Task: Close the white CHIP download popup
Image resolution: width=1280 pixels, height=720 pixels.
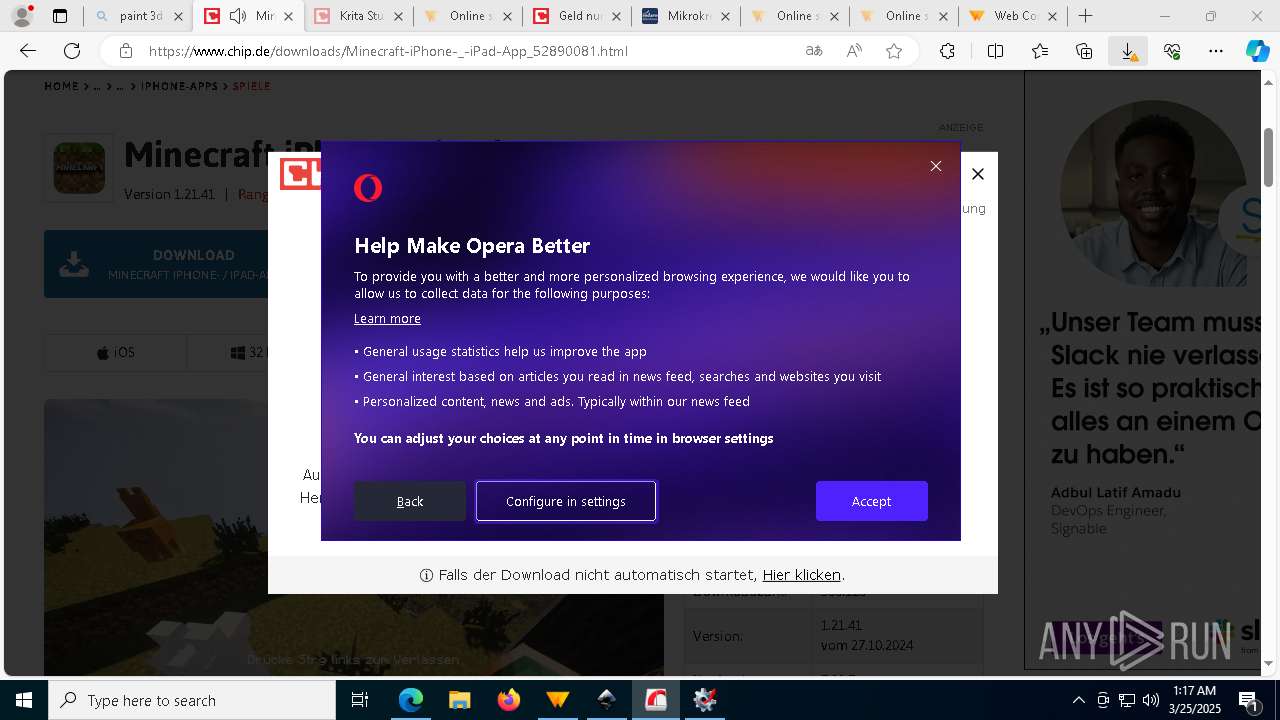Action: 978,174
